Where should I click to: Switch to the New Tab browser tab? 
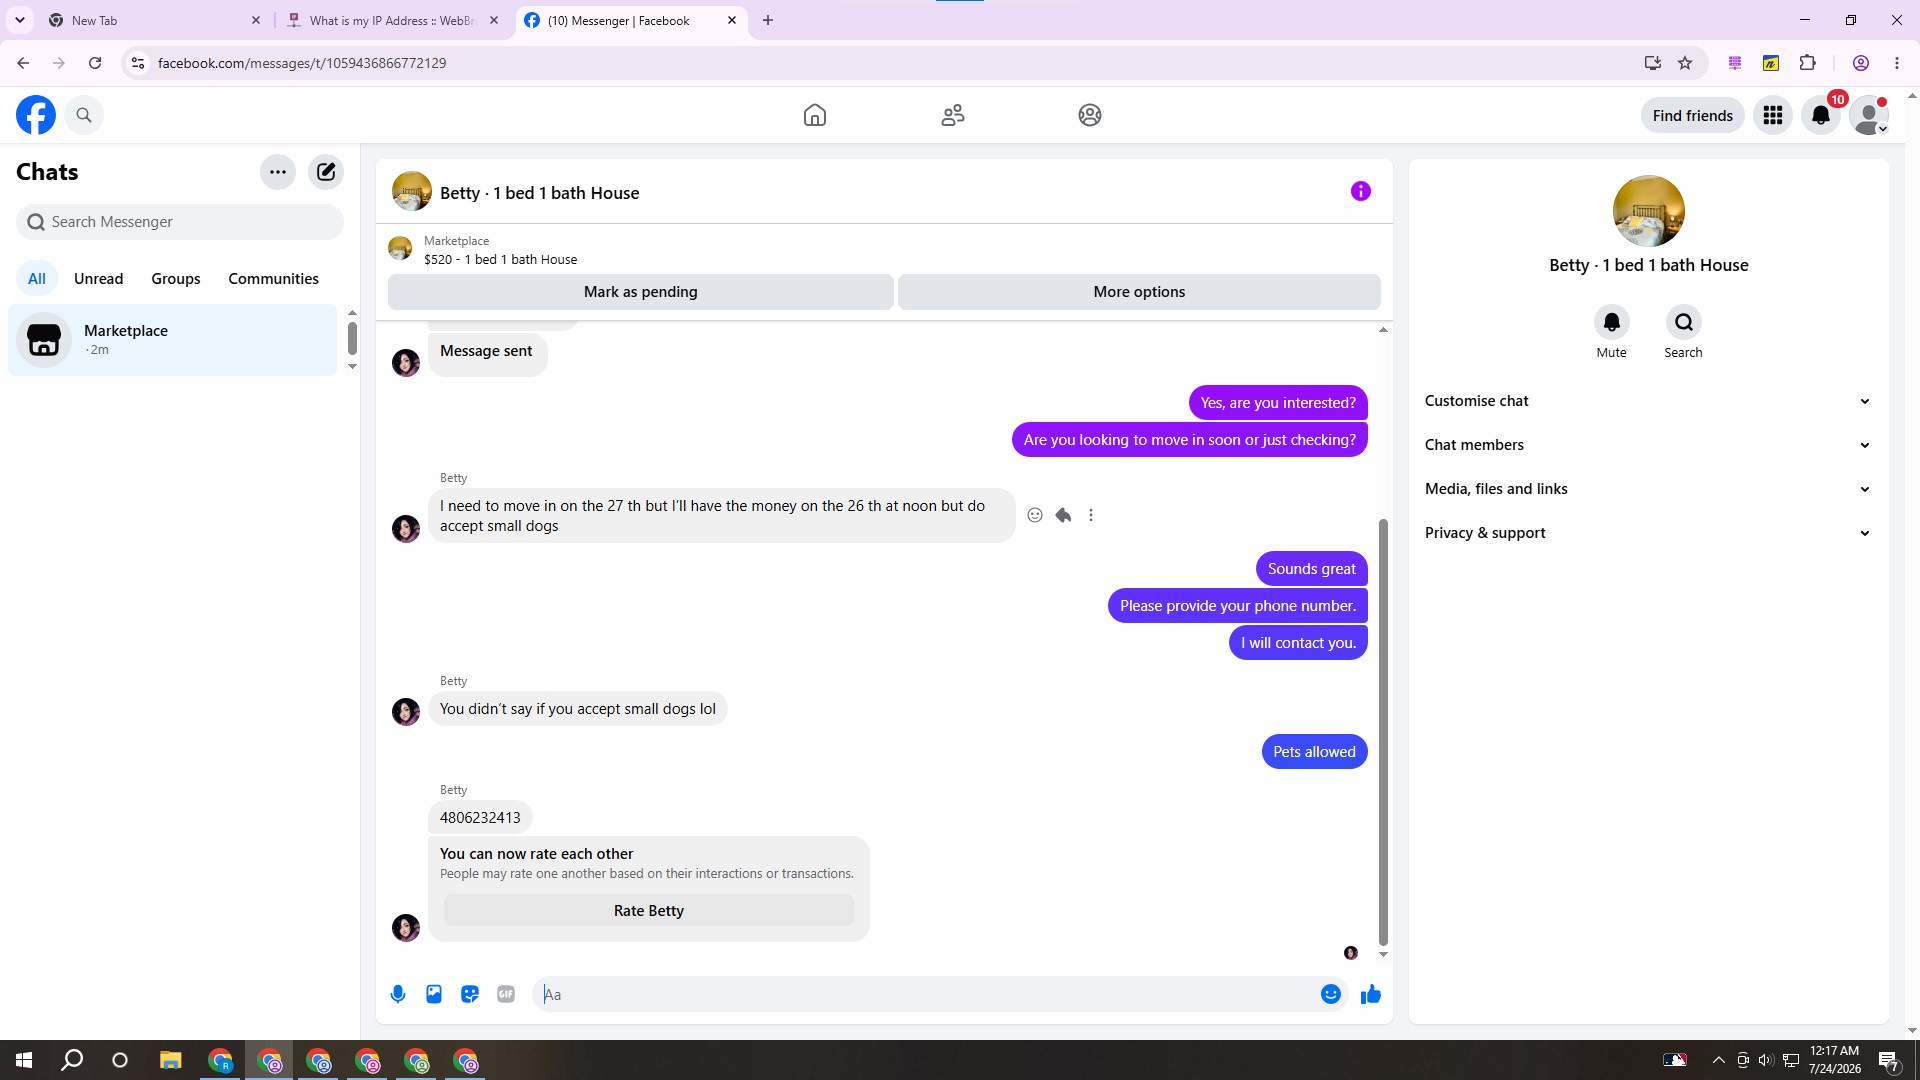(153, 20)
